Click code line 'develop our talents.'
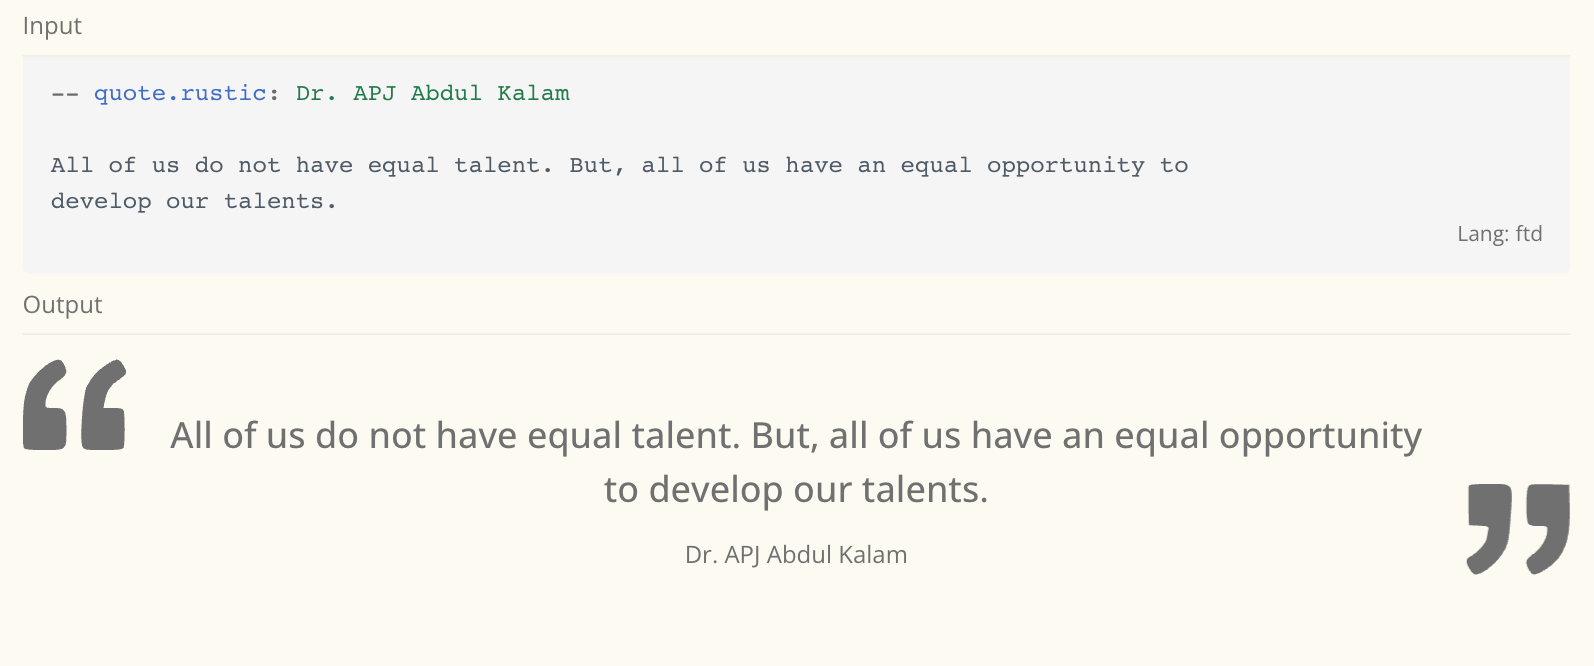This screenshot has width=1594, height=666. click(x=194, y=202)
